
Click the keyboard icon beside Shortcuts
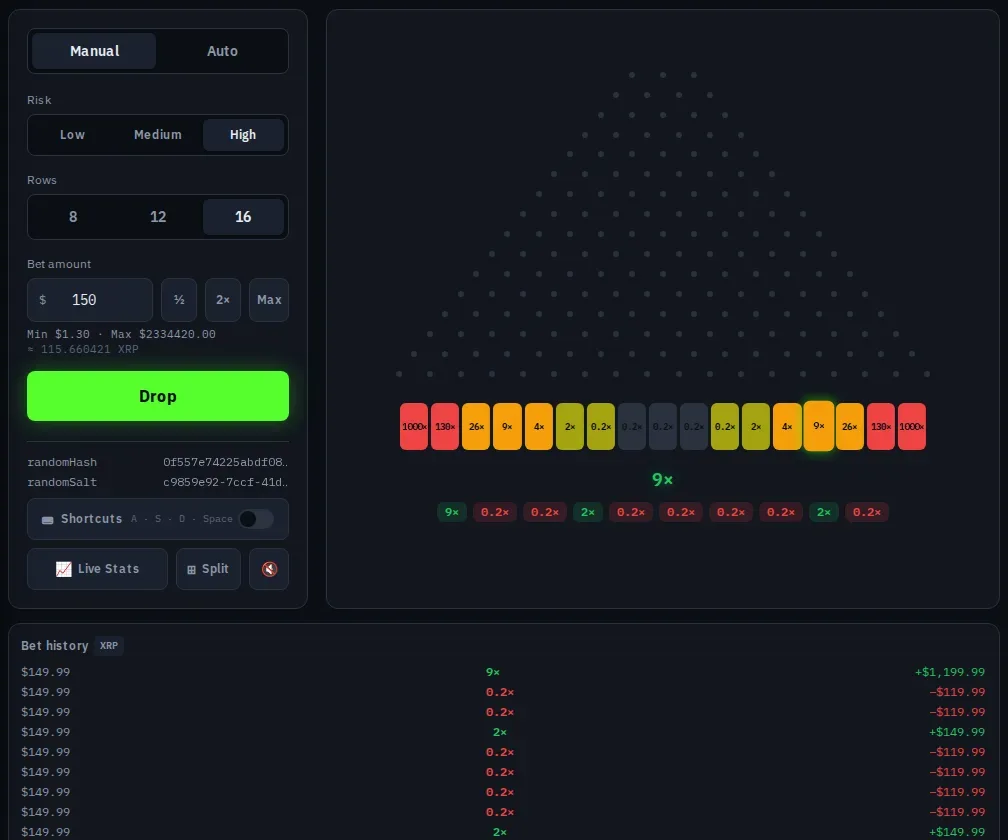(48, 519)
